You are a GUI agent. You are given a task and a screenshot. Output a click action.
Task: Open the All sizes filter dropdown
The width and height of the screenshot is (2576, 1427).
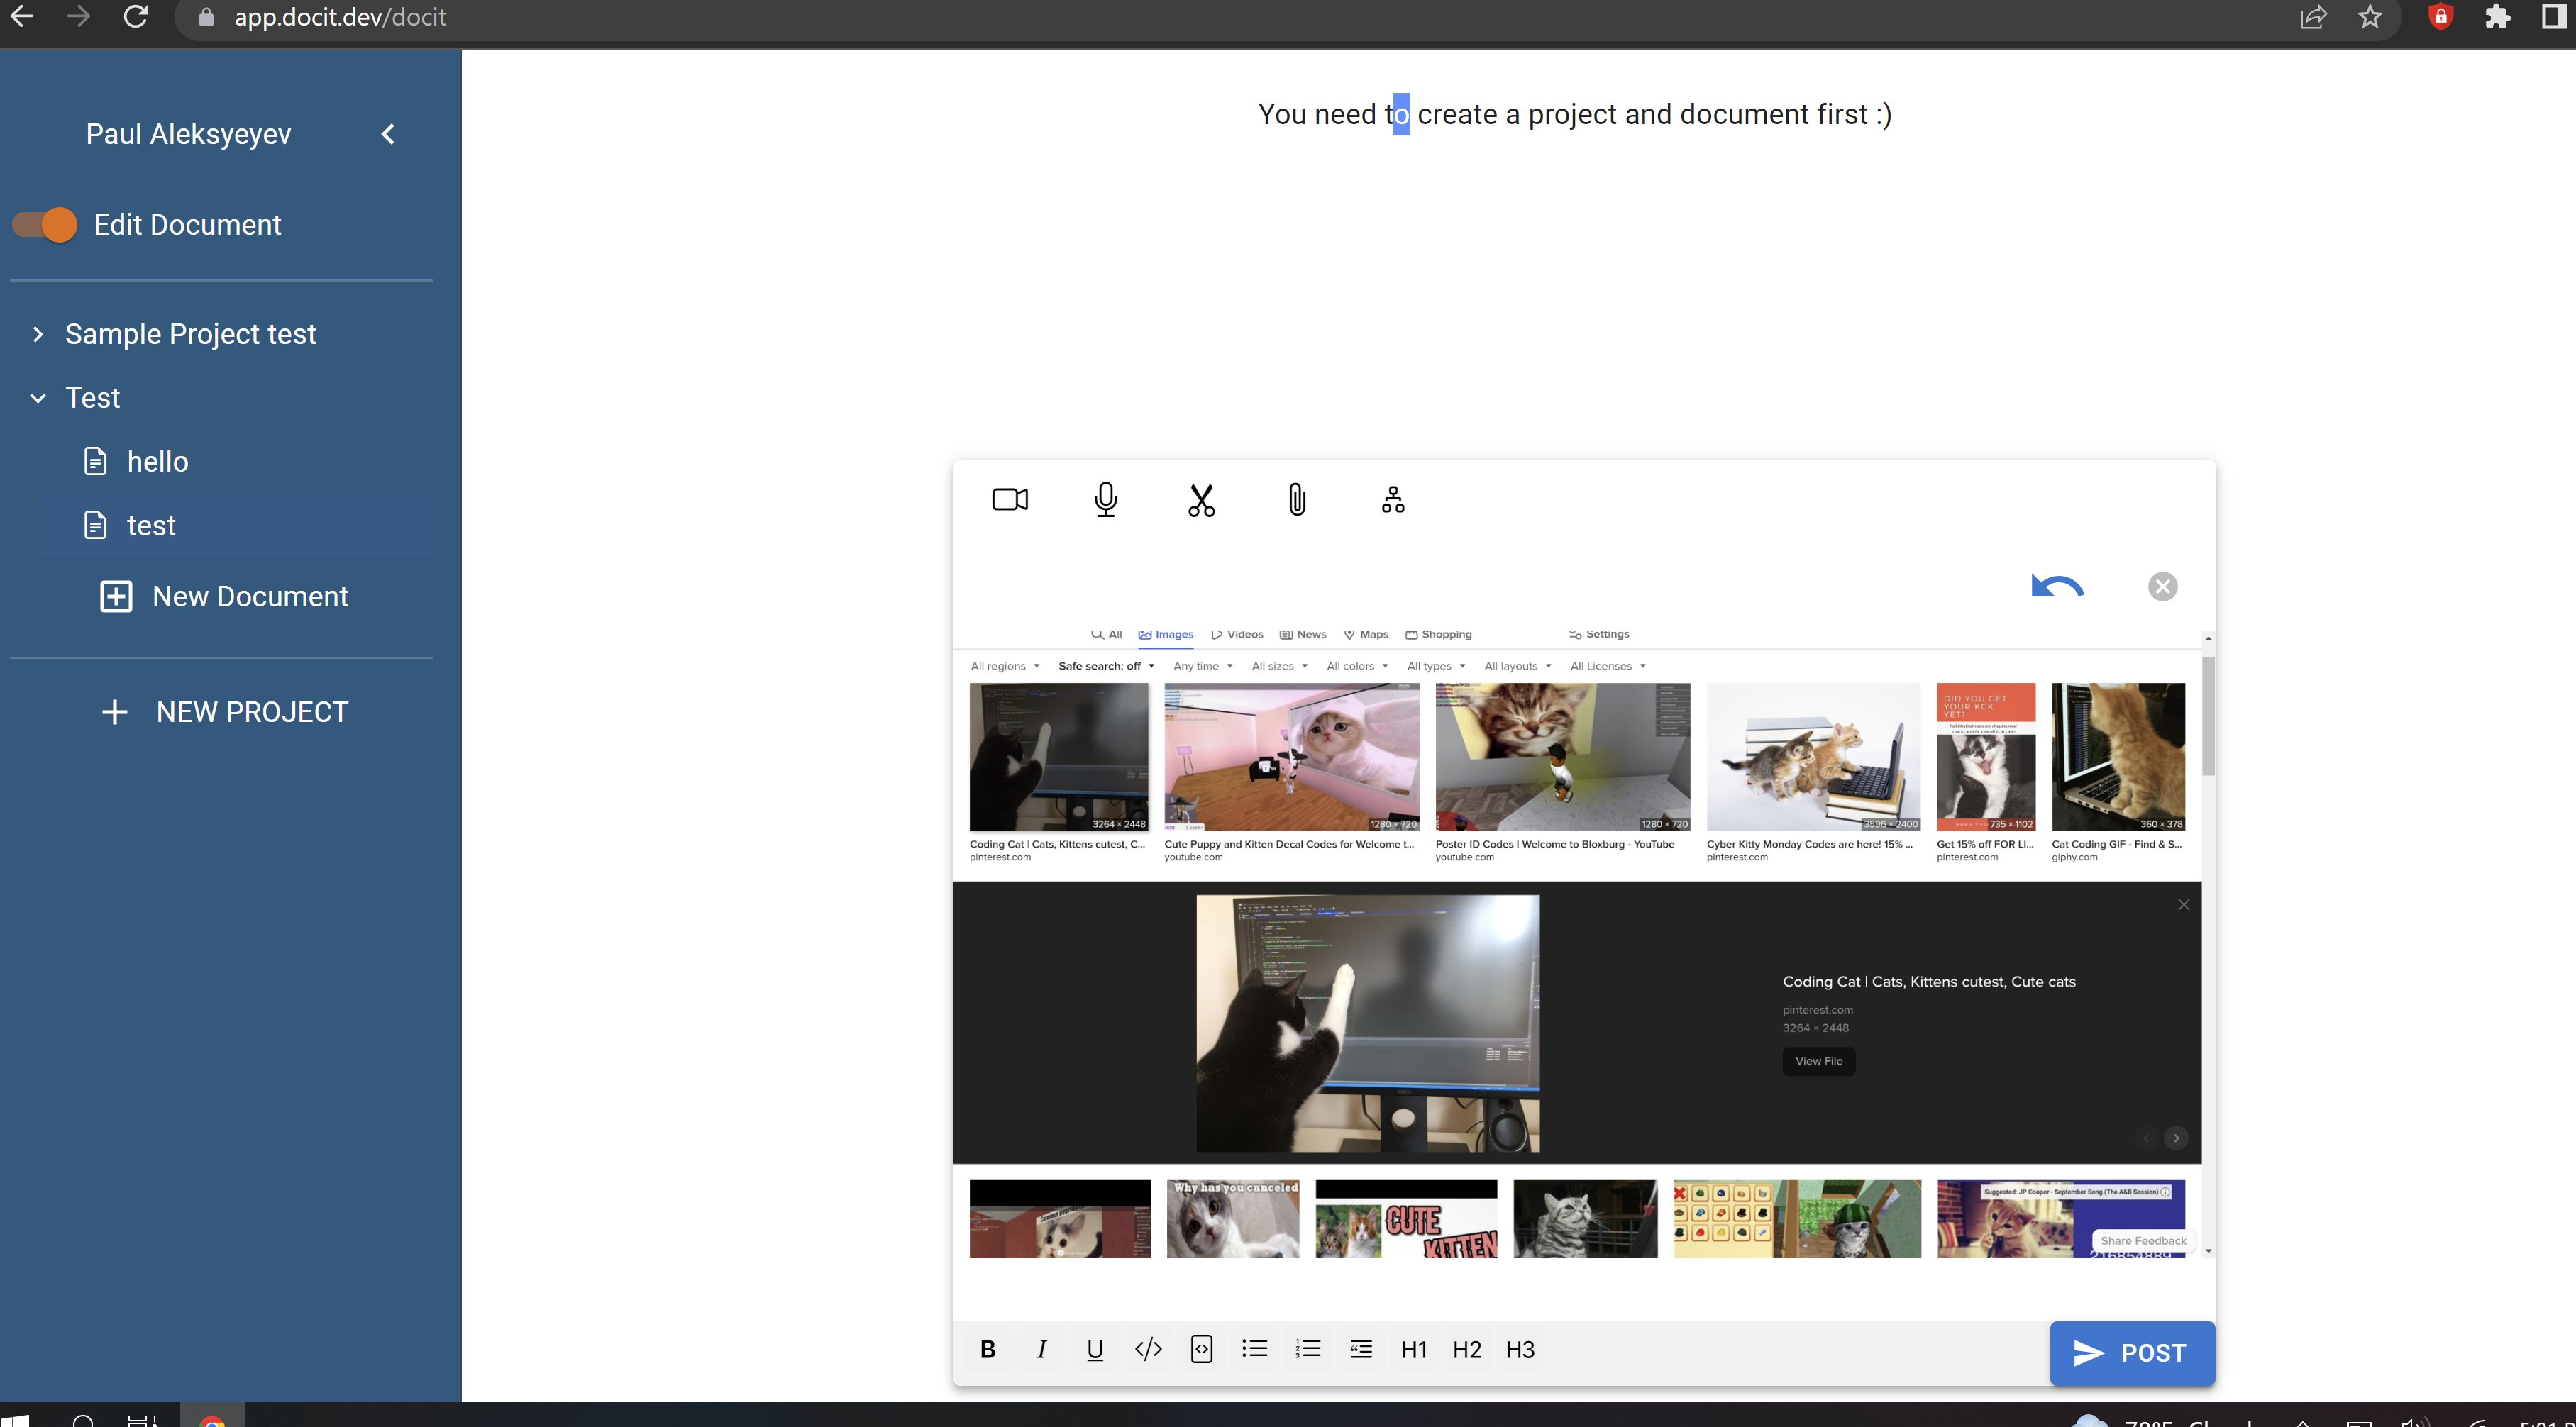[x=1280, y=666]
